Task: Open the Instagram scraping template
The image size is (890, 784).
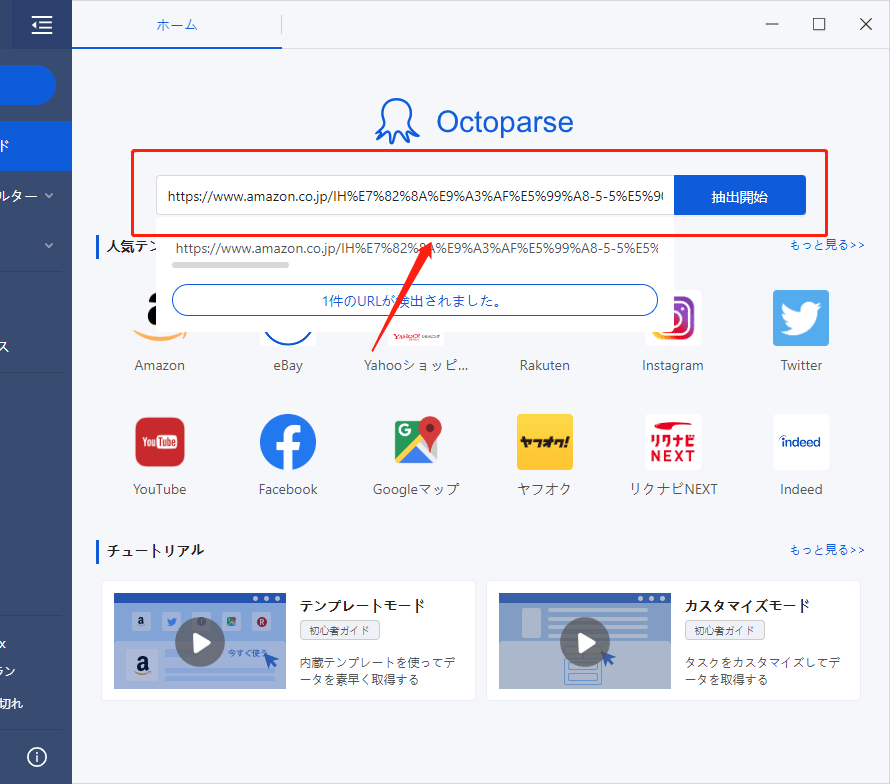Action: pos(672,318)
